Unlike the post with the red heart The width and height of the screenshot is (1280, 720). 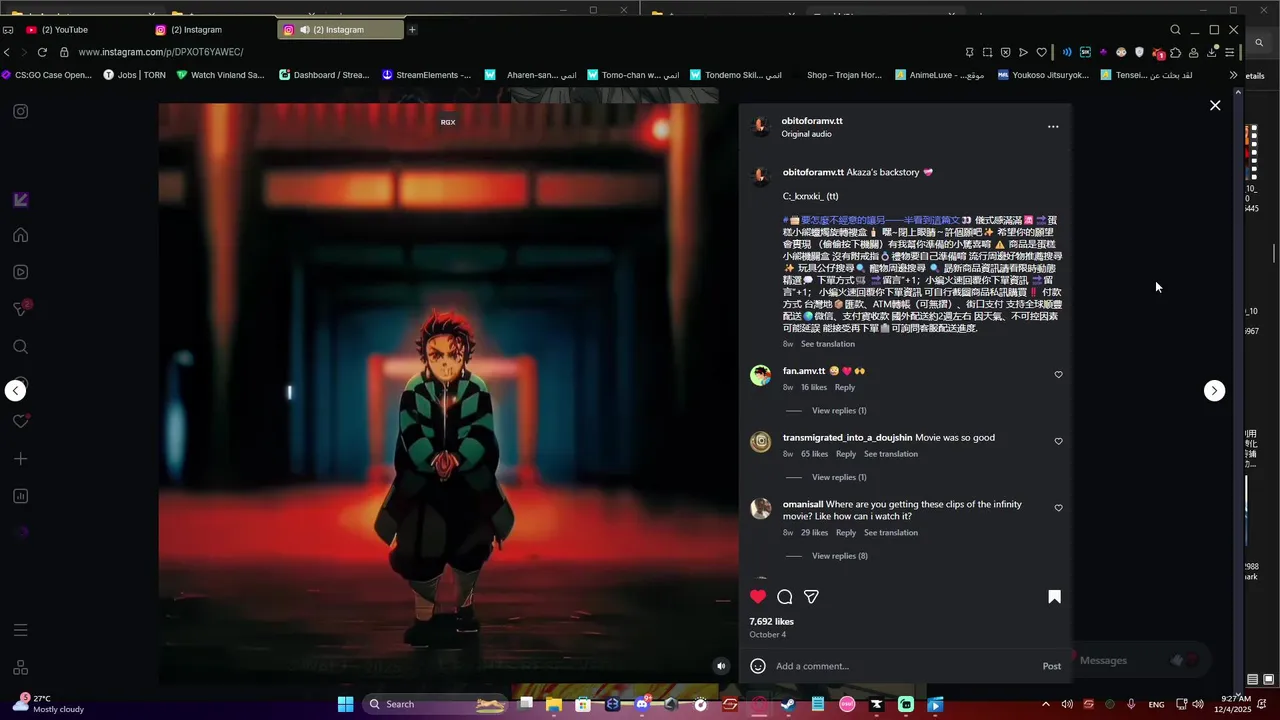(758, 597)
